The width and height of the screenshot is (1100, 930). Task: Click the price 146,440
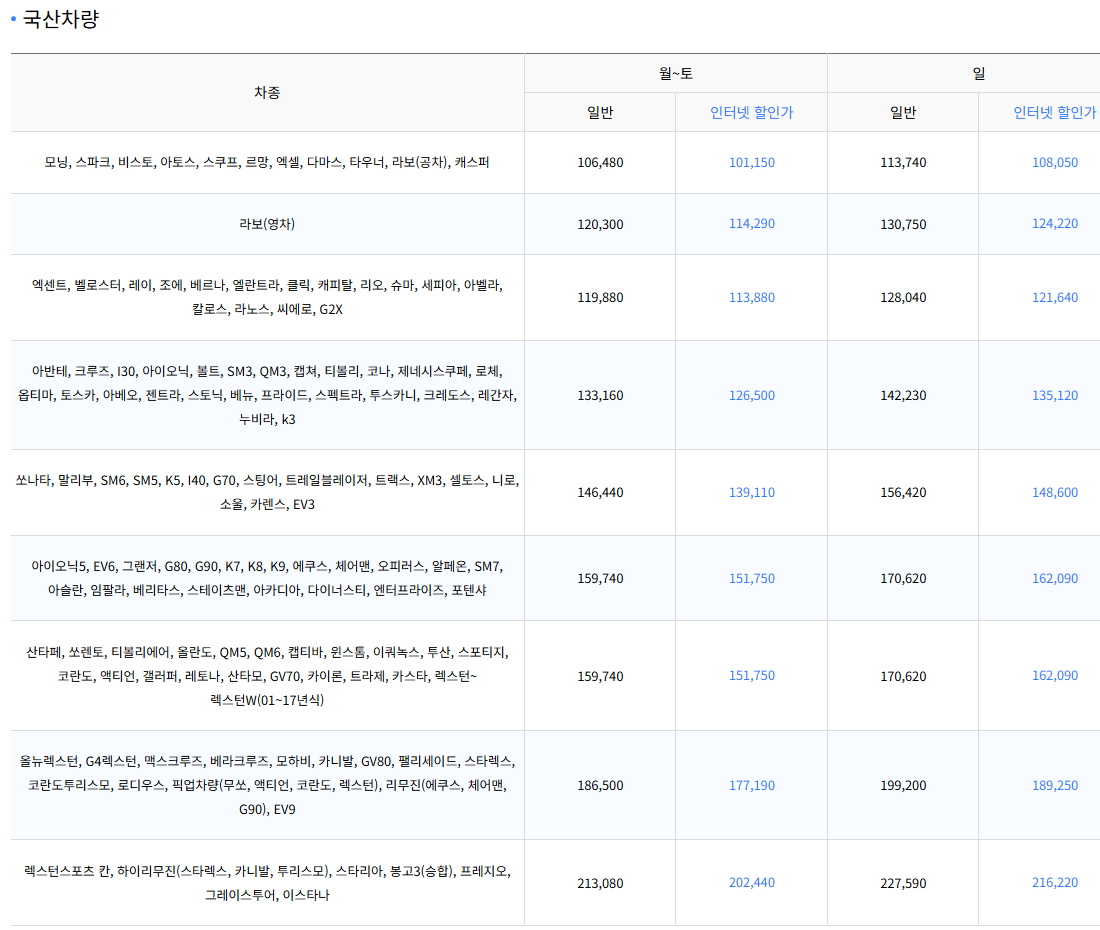click(x=600, y=492)
